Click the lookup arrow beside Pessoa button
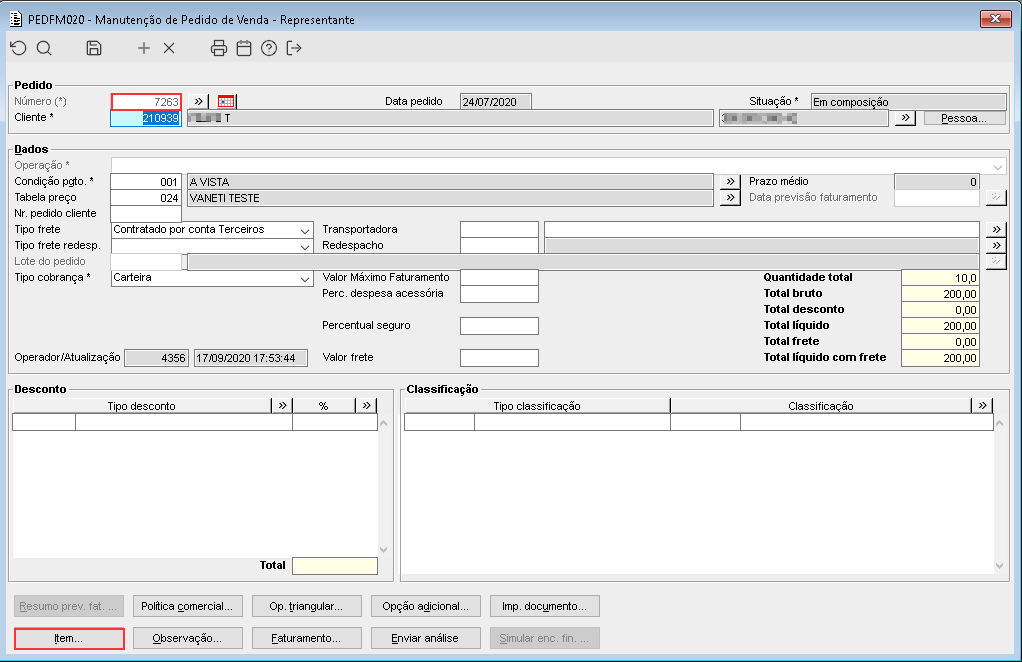Screen dimensions: 1022x662 [905, 118]
